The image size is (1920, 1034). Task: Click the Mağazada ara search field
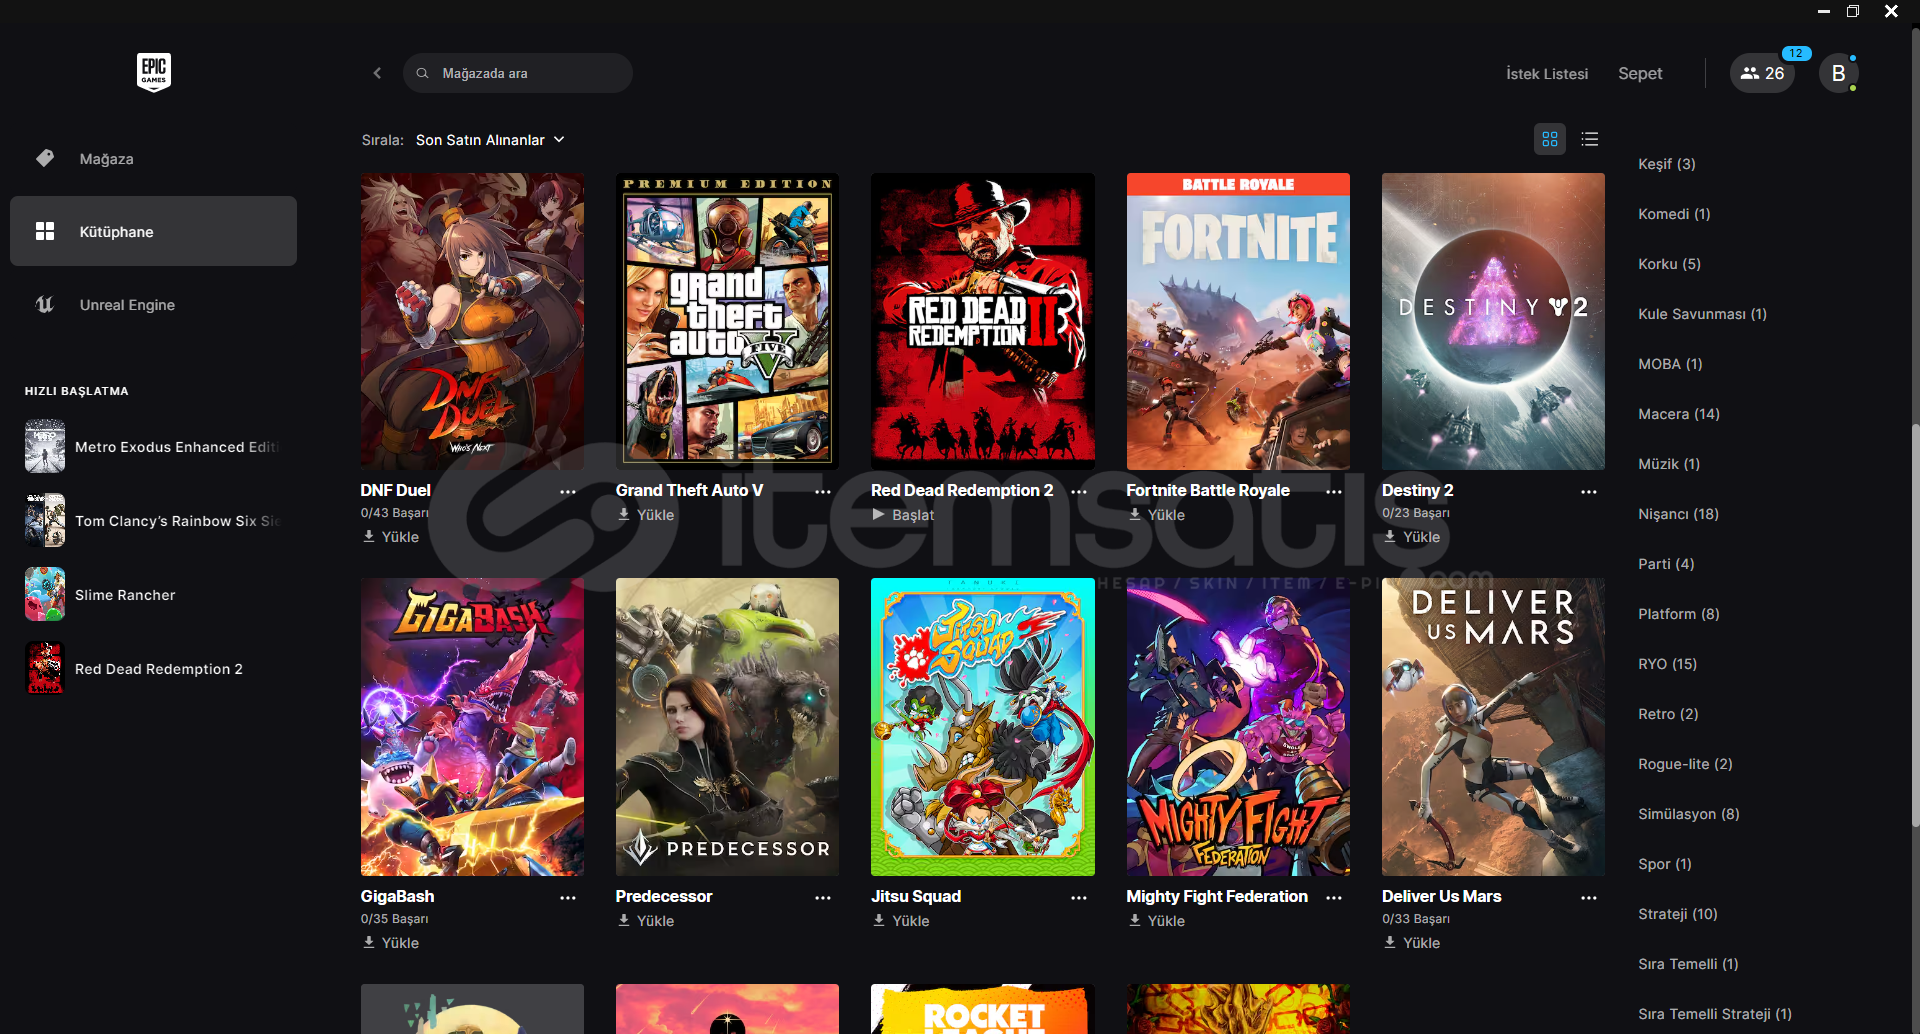point(518,73)
